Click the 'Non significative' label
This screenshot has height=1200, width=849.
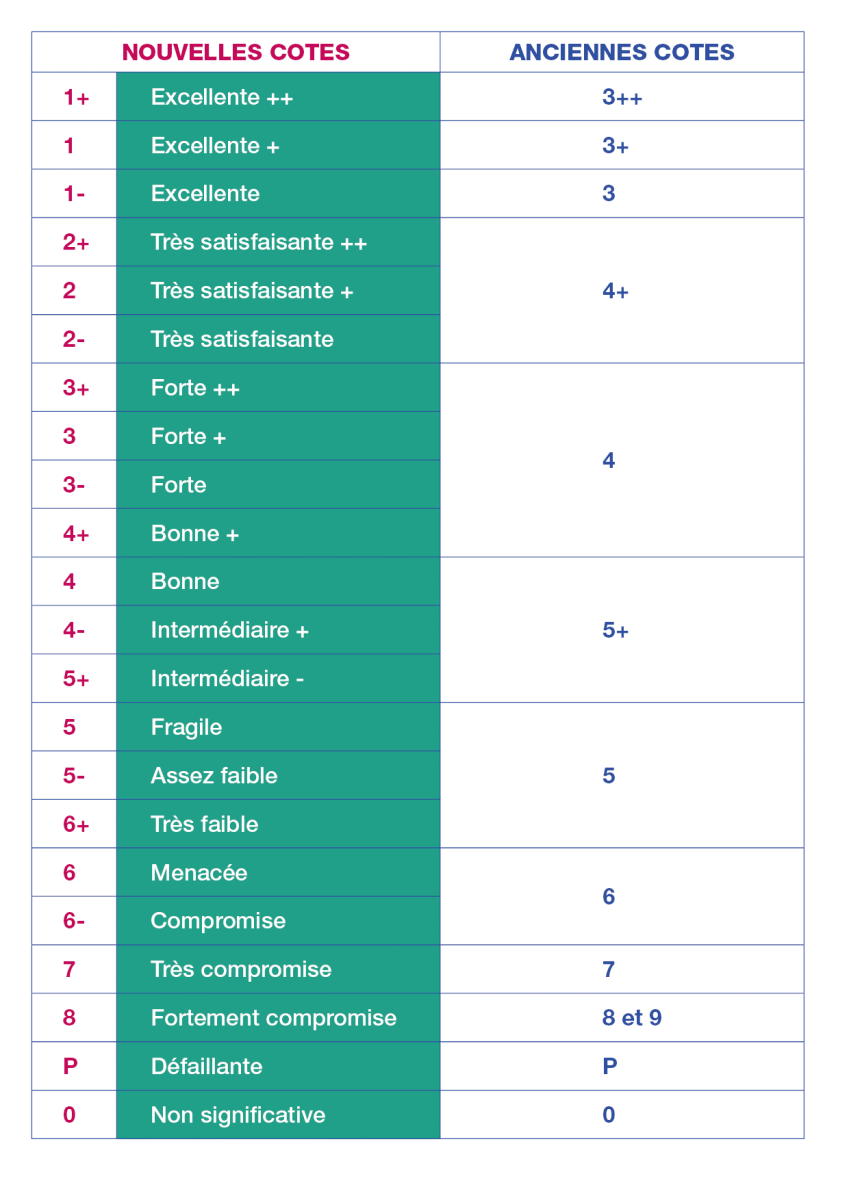[238, 1115]
